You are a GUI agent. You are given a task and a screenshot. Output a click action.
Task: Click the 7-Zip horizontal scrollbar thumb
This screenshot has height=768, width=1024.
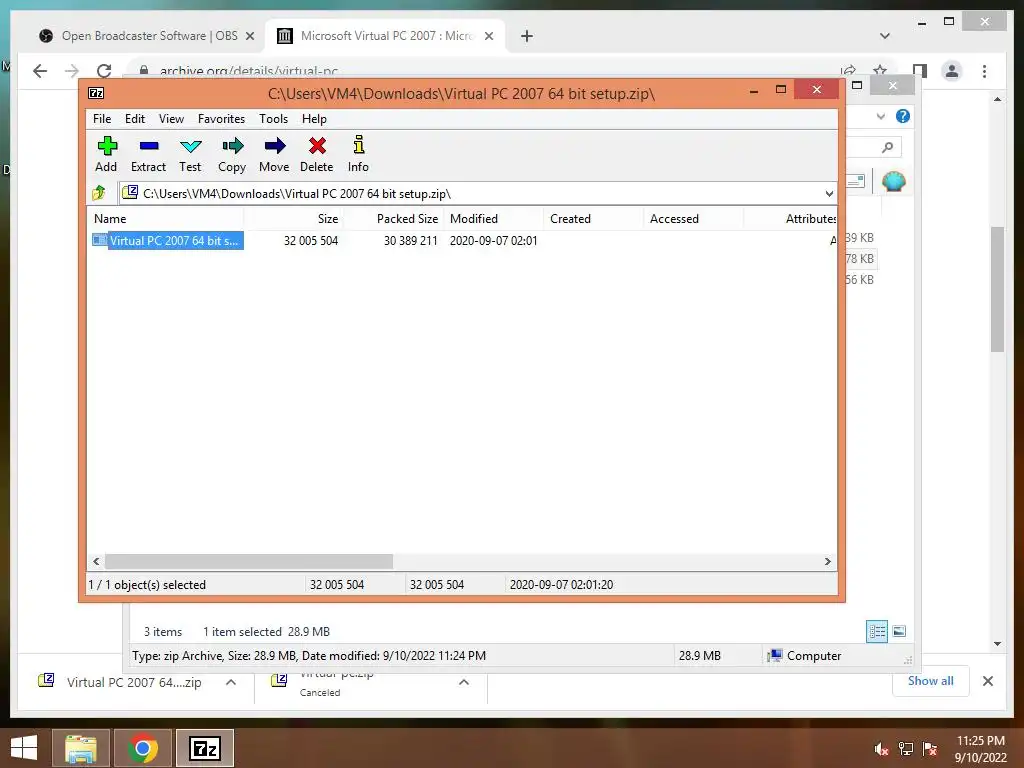click(249, 561)
